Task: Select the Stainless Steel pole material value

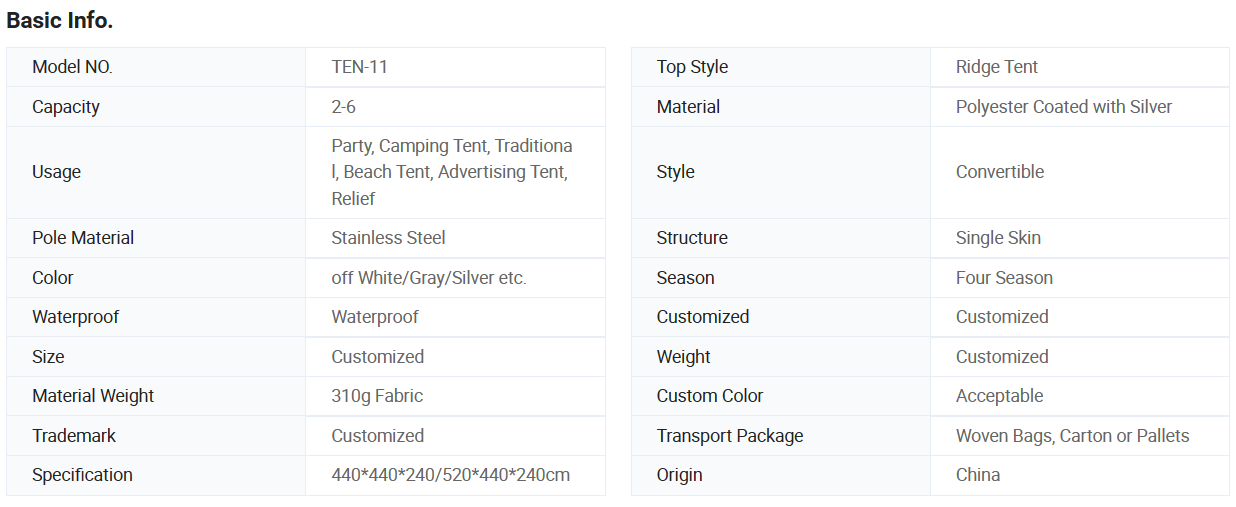Action: [x=388, y=238]
